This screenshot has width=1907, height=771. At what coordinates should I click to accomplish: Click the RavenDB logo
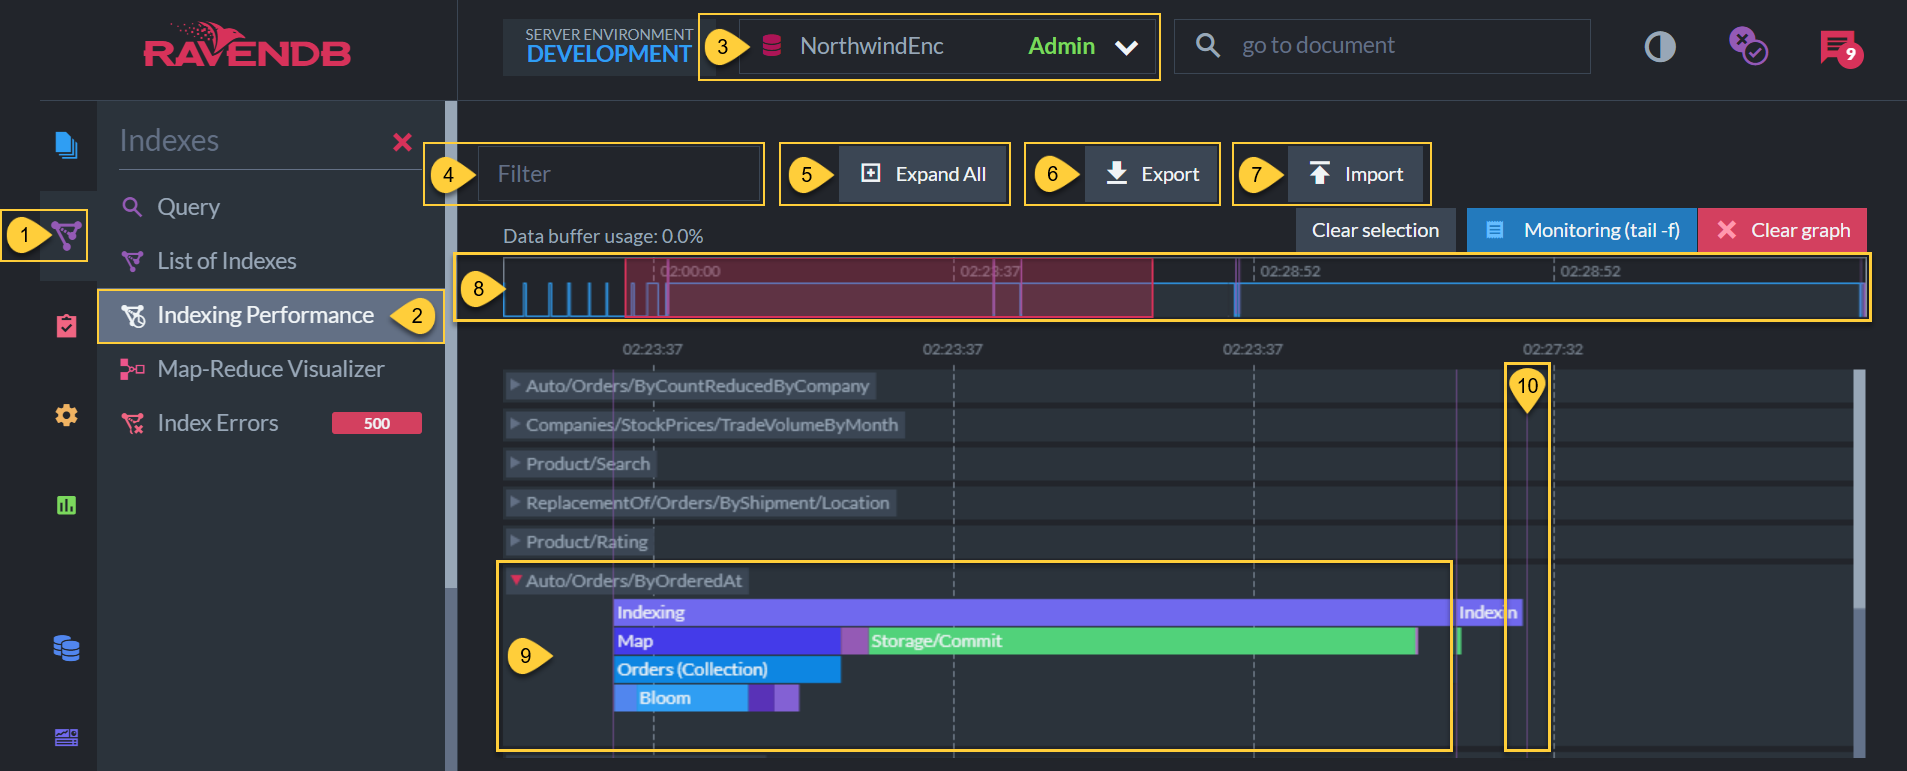[247, 45]
